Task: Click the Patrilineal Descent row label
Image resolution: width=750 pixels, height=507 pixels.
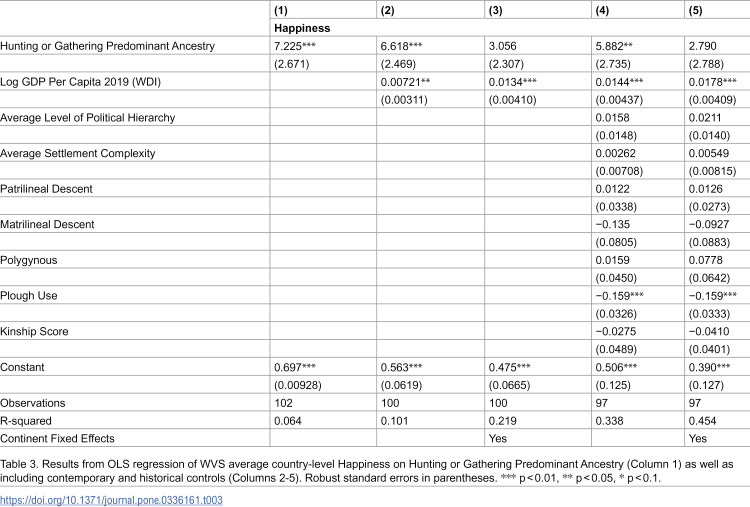Action: (46, 189)
